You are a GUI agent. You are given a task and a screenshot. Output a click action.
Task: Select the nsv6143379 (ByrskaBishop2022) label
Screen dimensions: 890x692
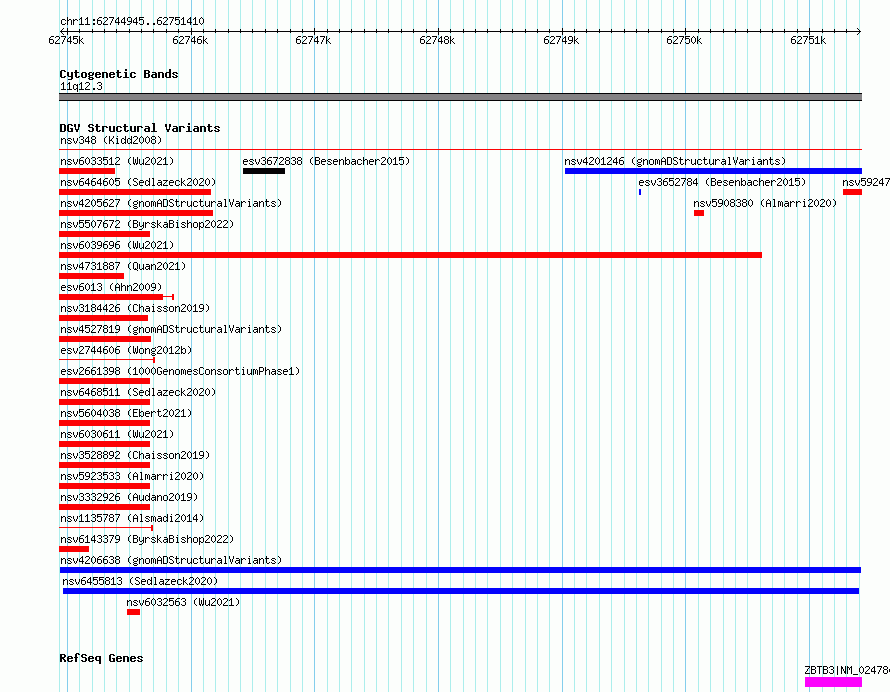[147, 539]
